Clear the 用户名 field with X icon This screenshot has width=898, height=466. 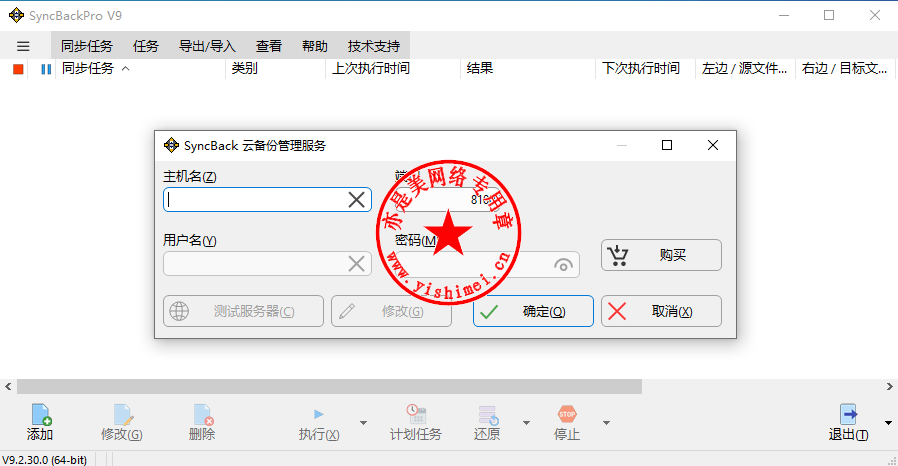356,264
